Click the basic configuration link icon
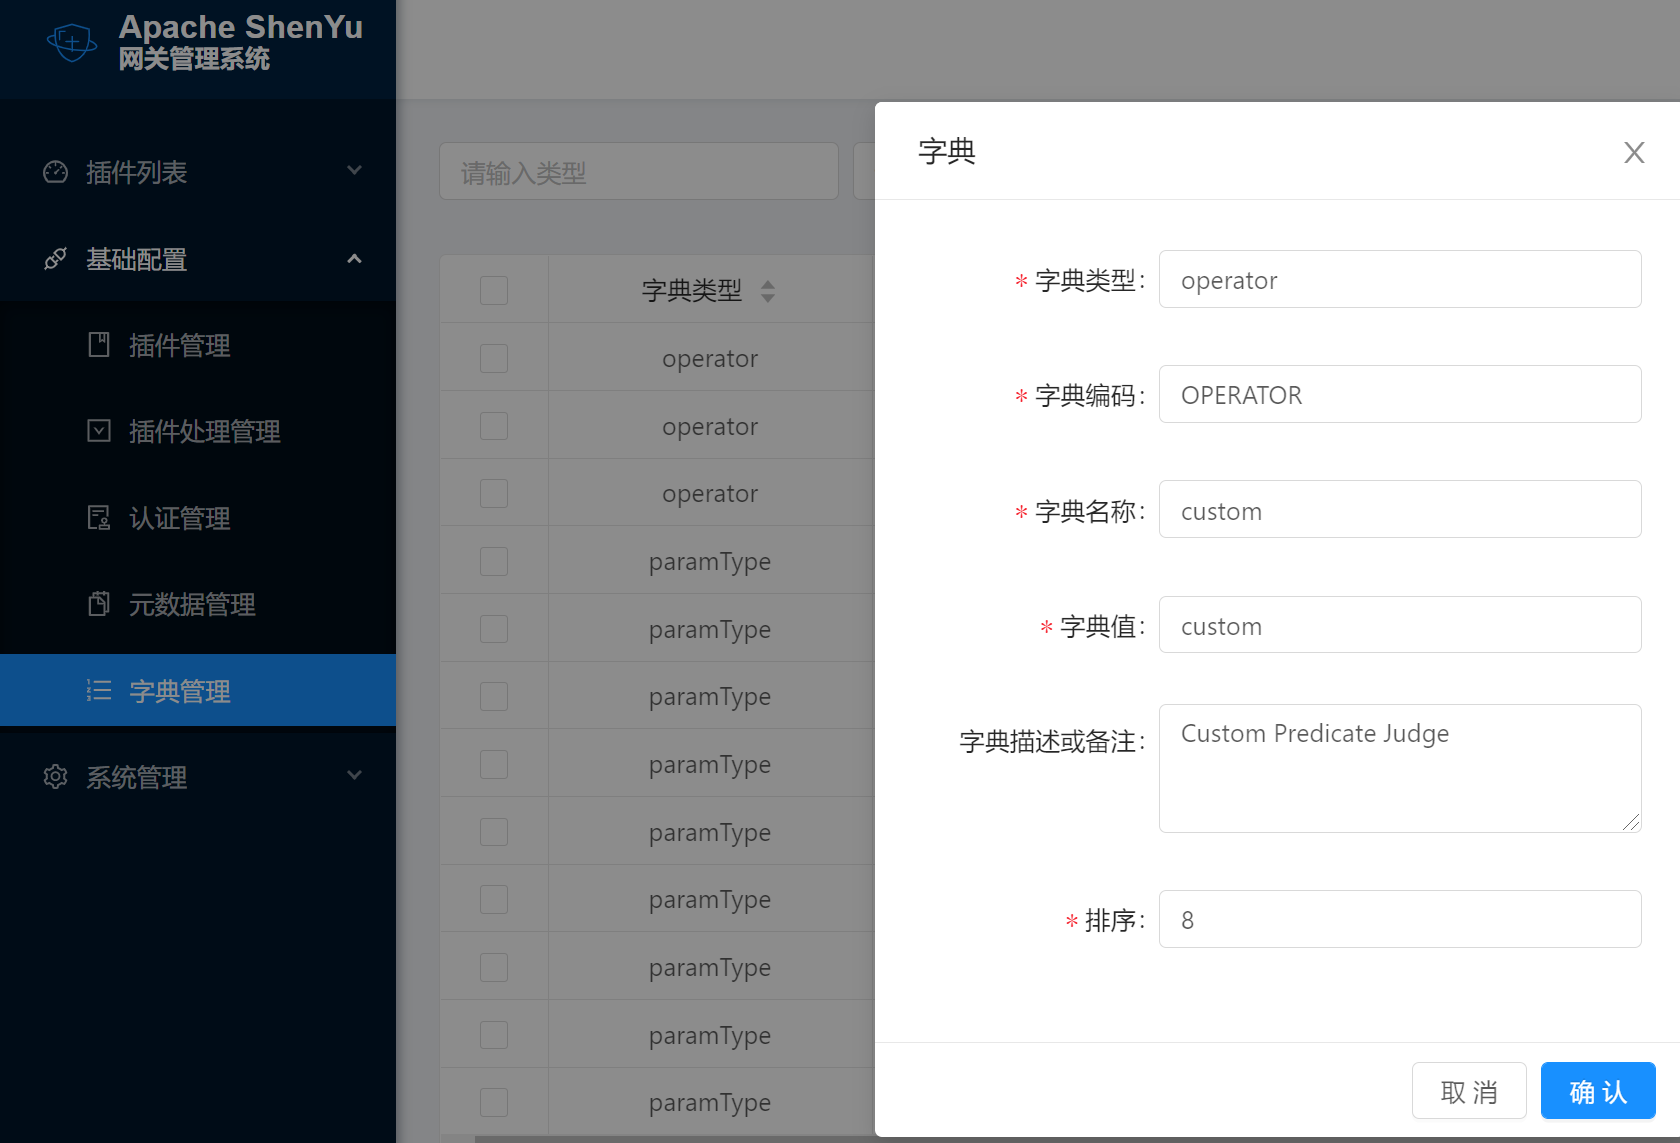 pos(55,259)
